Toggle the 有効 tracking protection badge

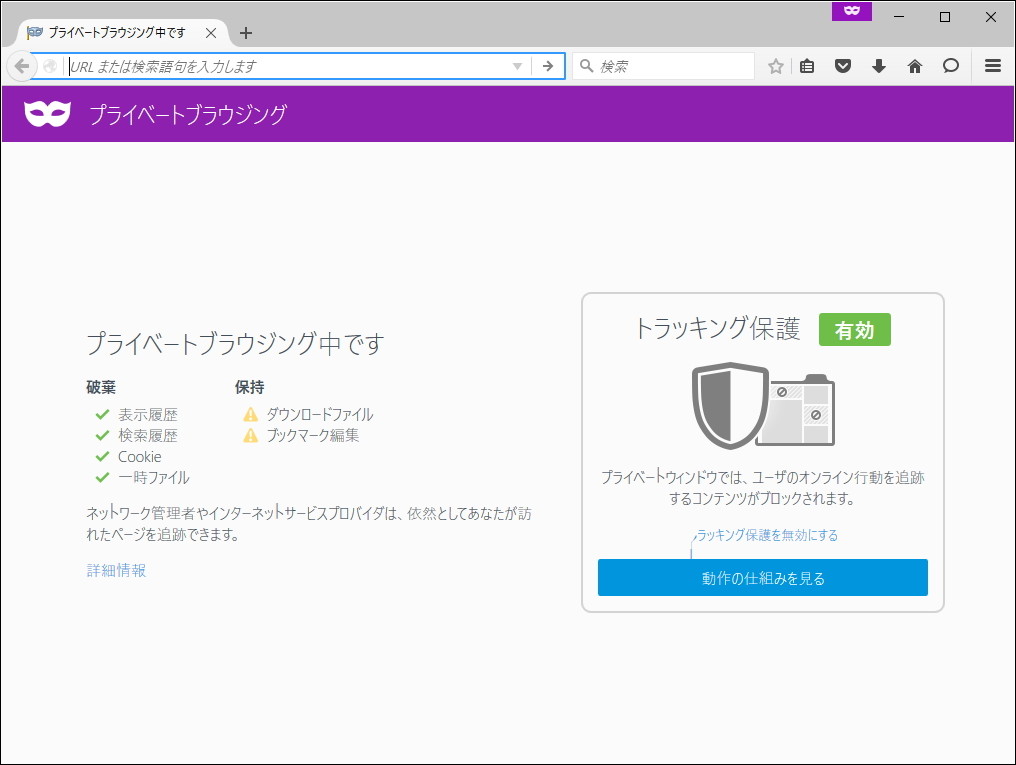pos(855,329)
